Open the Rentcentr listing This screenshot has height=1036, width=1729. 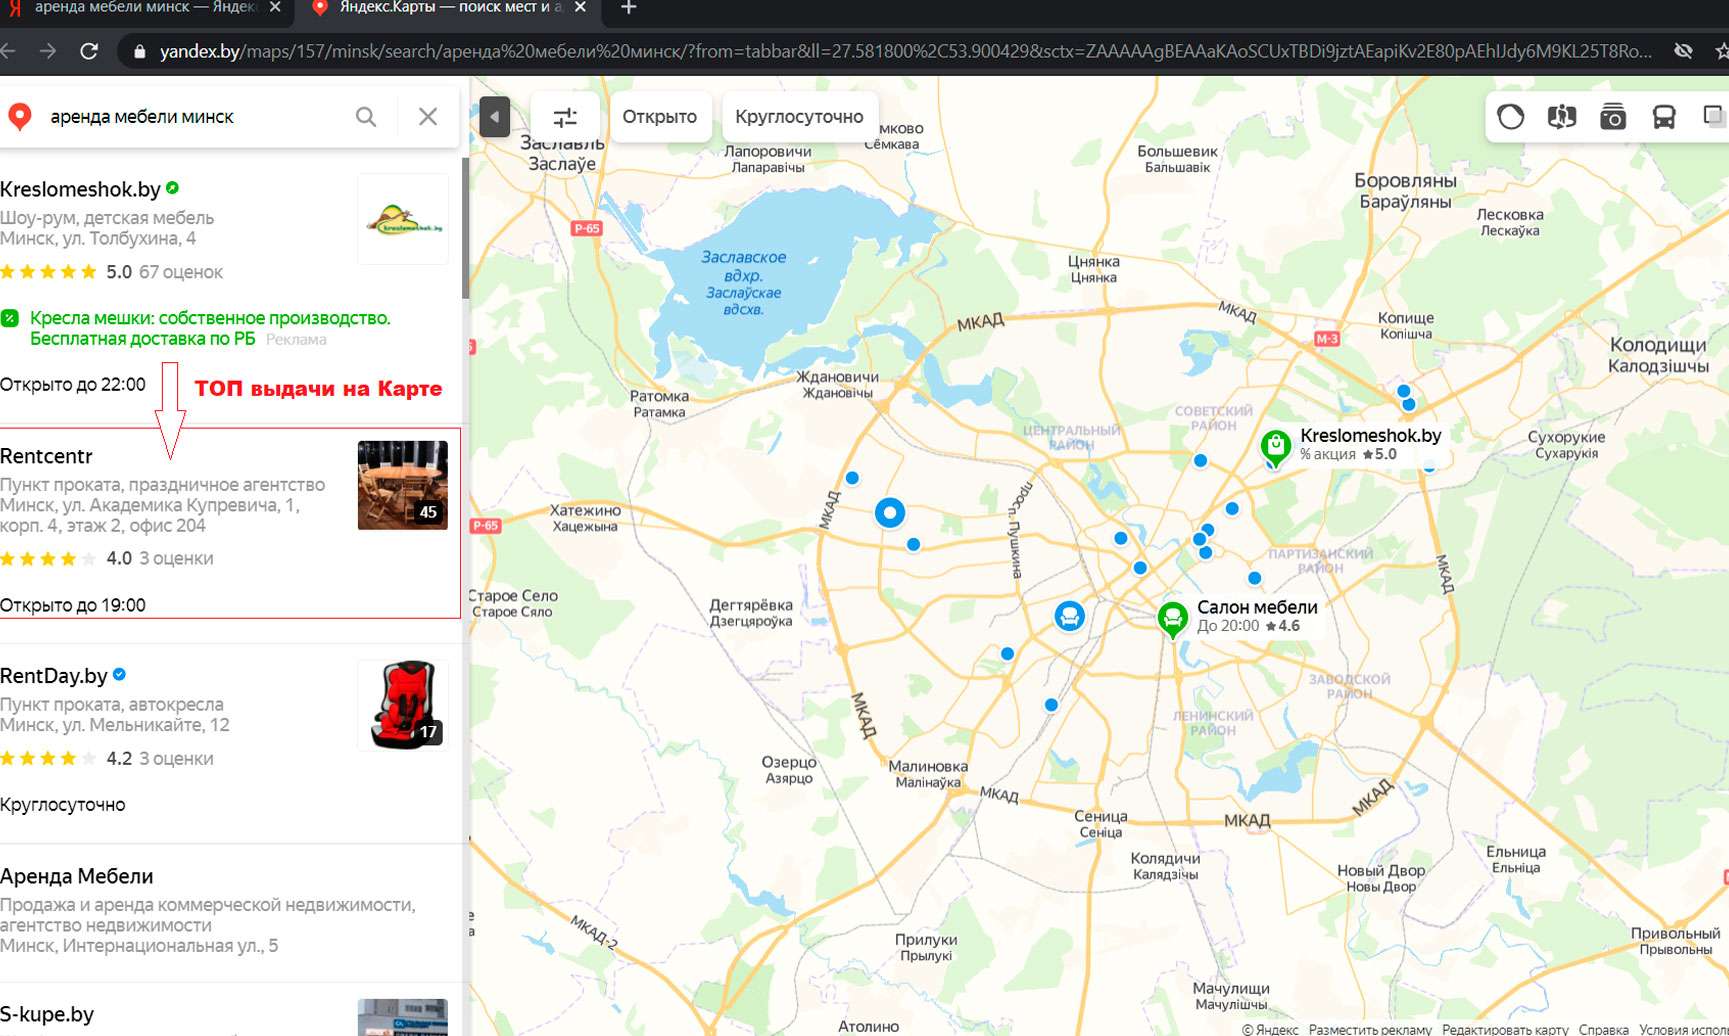pos(46,456)
